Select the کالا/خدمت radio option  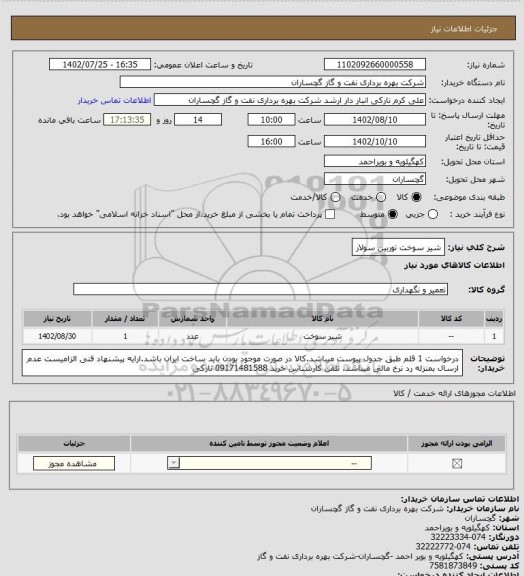click(x=335, y=197)
